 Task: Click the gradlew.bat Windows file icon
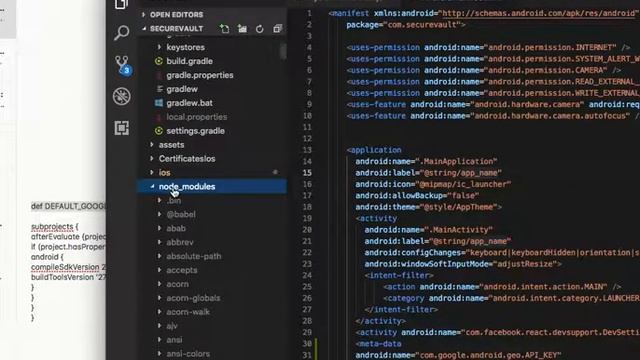(x=159, y=103)
